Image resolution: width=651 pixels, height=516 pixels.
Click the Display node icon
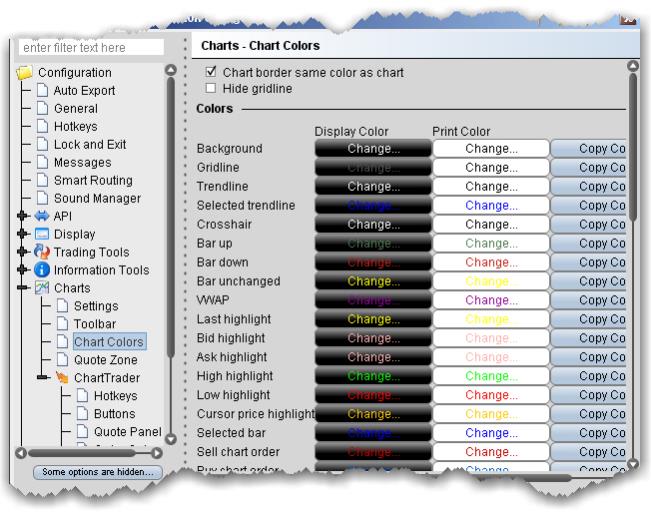click(x=42, y=234)
